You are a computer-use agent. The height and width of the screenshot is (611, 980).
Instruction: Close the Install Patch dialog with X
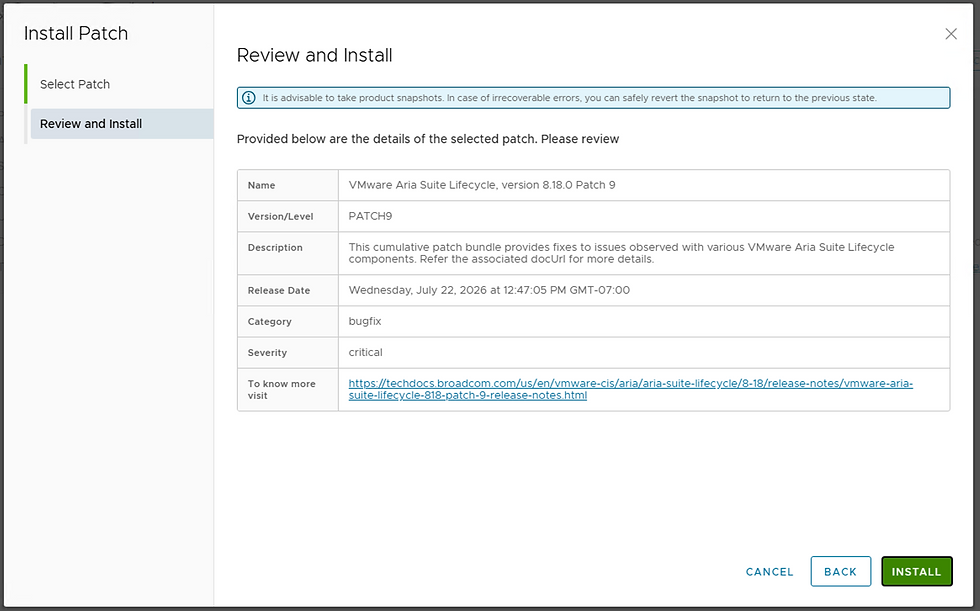click(x=951, y=34)
